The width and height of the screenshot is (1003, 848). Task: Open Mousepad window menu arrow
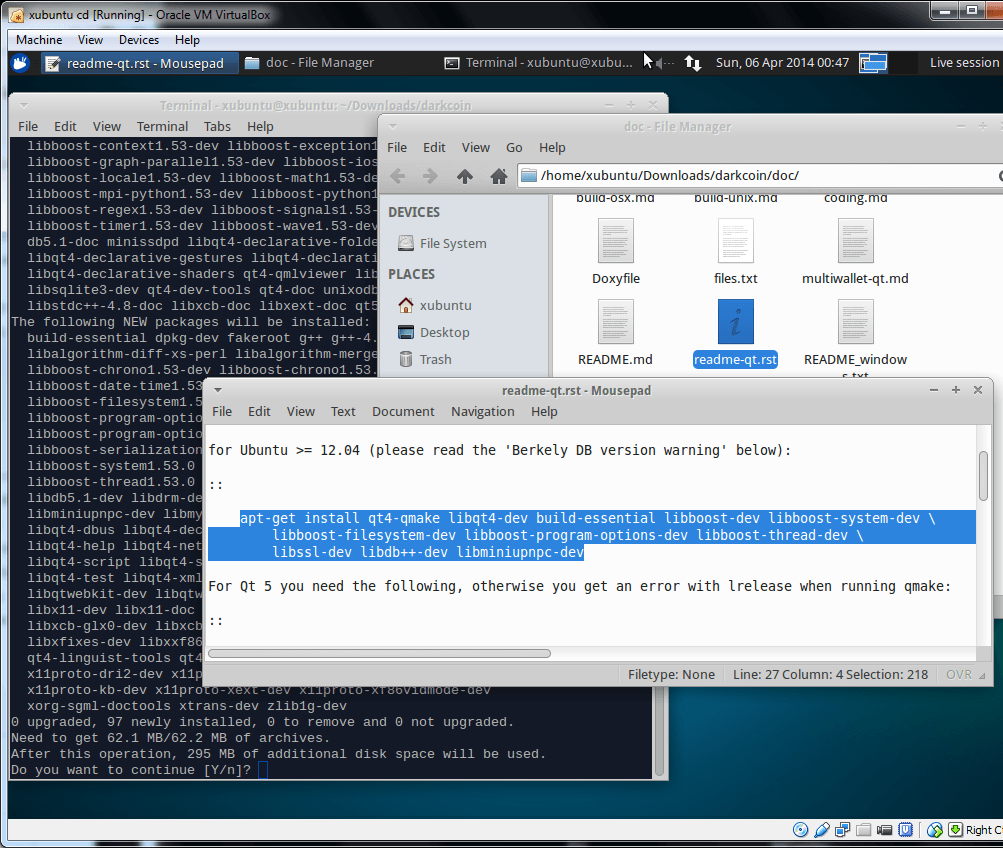(217, 390)
